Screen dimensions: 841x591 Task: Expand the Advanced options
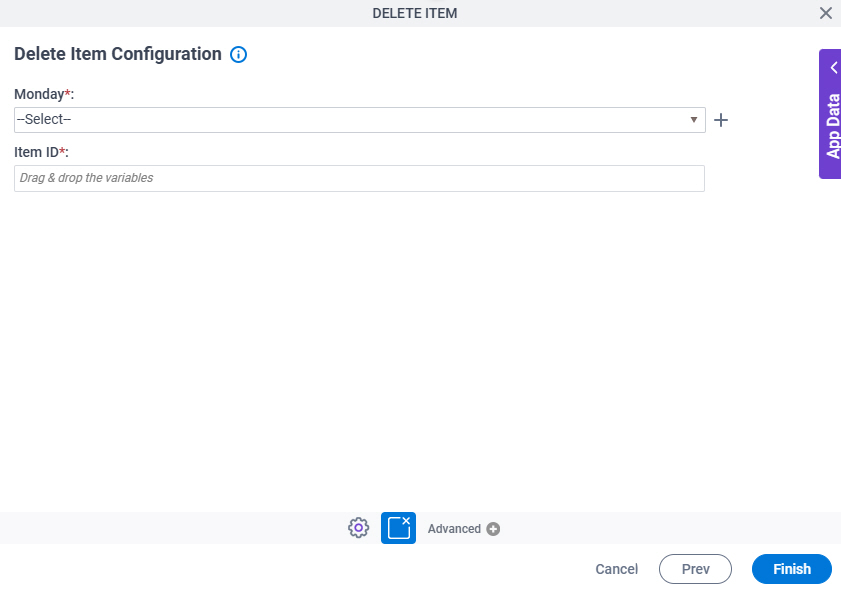pyautogui.click(x=463, y=529)
